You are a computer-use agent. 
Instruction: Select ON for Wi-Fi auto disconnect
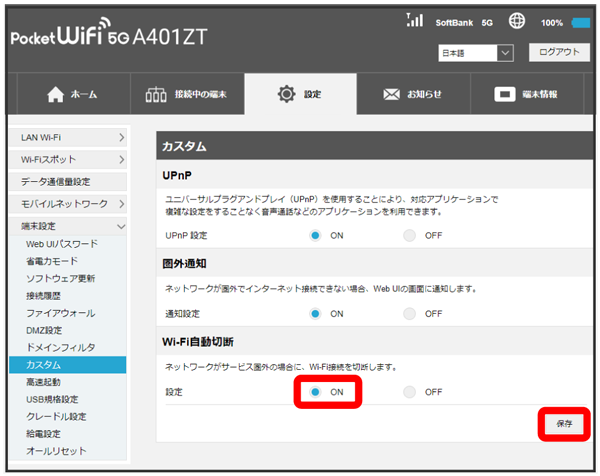316,392
